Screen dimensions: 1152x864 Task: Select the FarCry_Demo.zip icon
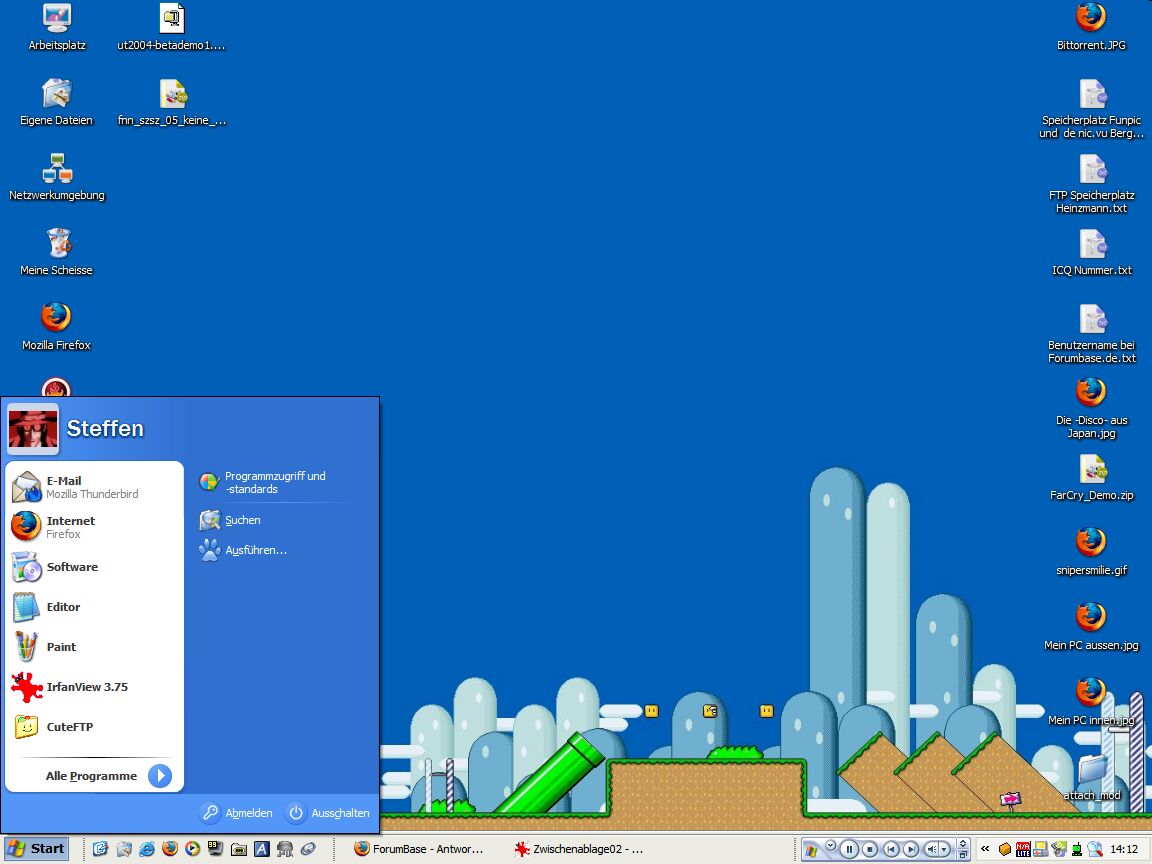tap(1091, 476)
